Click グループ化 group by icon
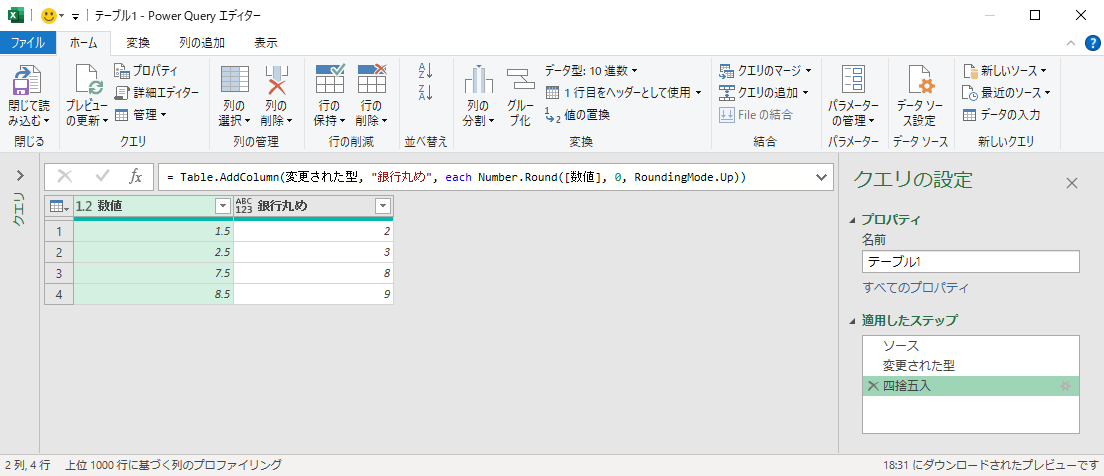 point(520,79)
